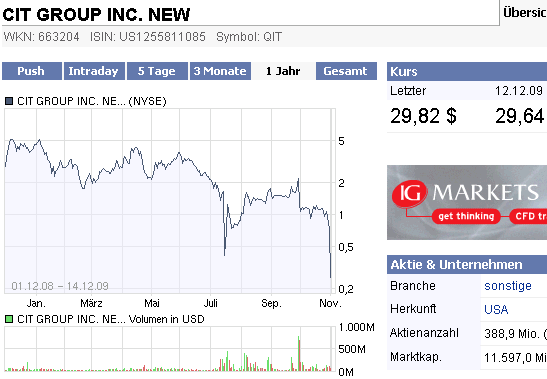Show the 3 Monate chart
The height and width of the screenshot is (379, 547).
220,71
